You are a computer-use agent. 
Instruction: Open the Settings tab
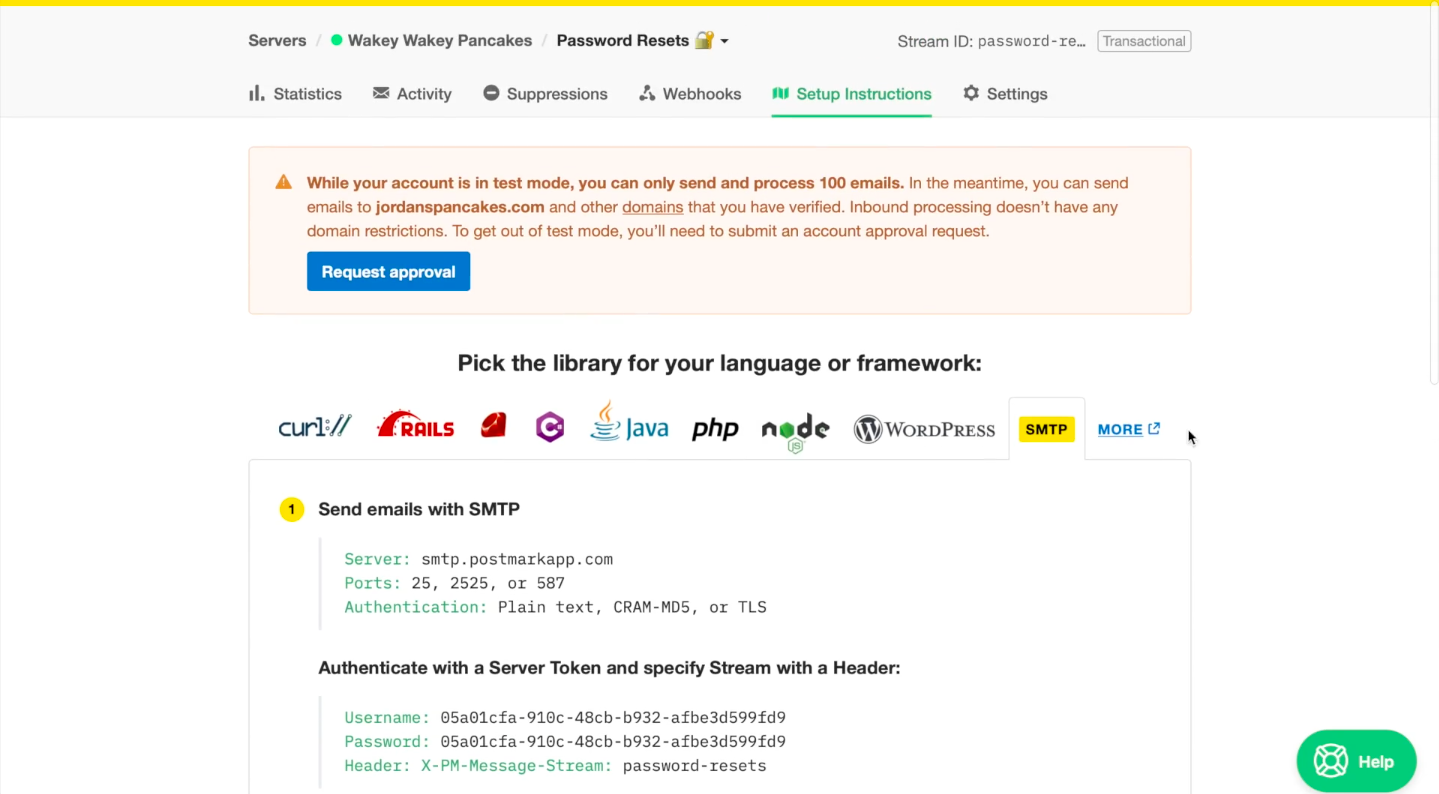pyautogui.click(x=1005, y=93)
